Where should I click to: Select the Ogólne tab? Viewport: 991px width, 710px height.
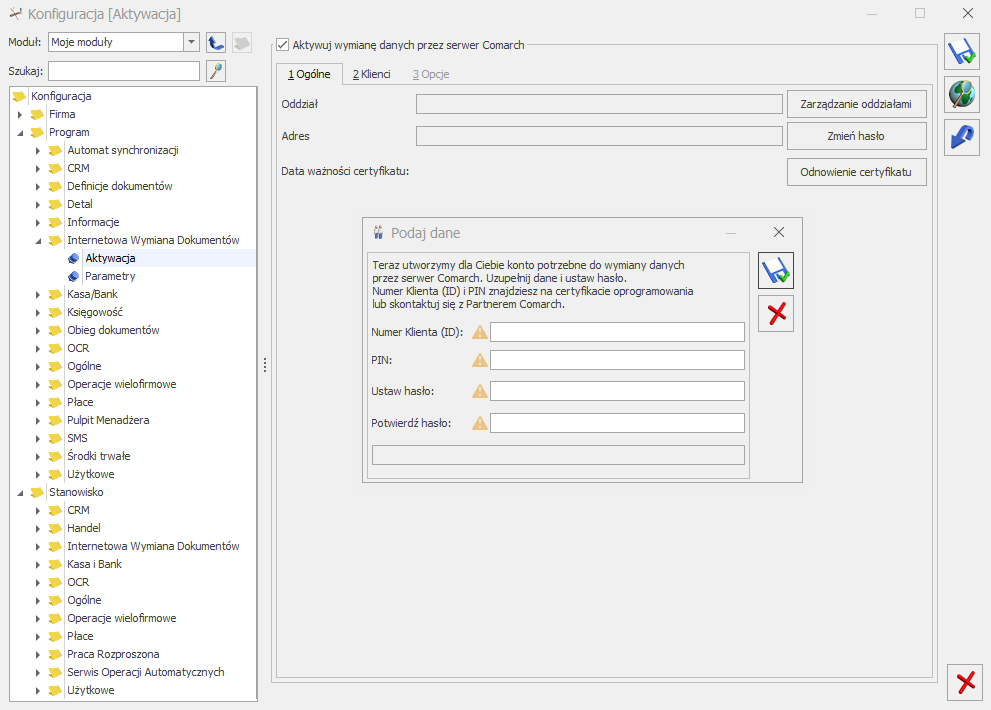pyautogui.click(x=309, y=74)
